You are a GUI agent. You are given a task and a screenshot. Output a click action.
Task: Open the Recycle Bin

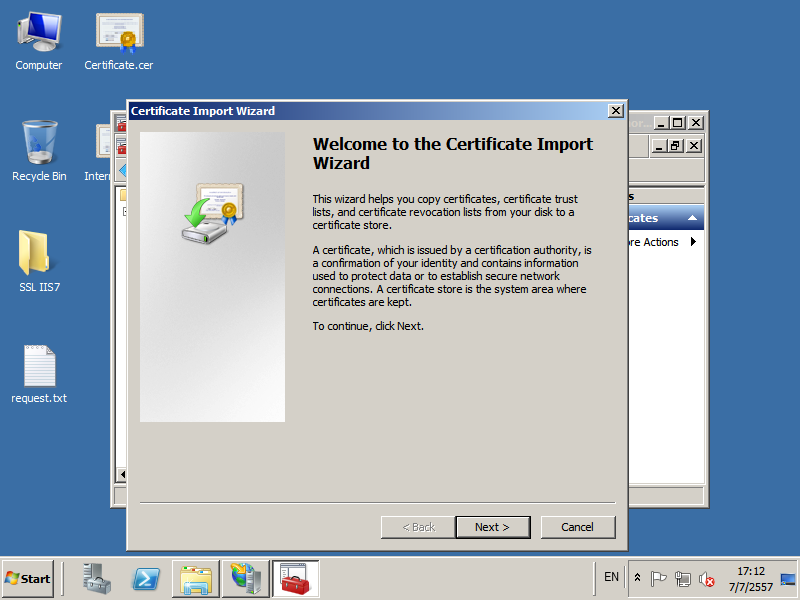tap(39, 150)
